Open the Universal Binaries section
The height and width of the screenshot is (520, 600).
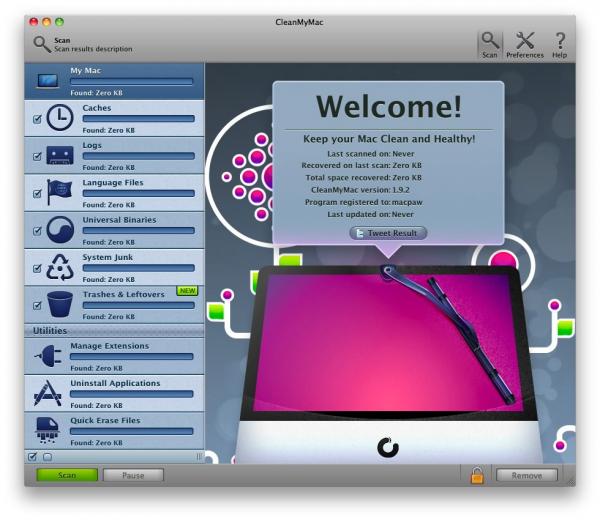coord(114,230)
